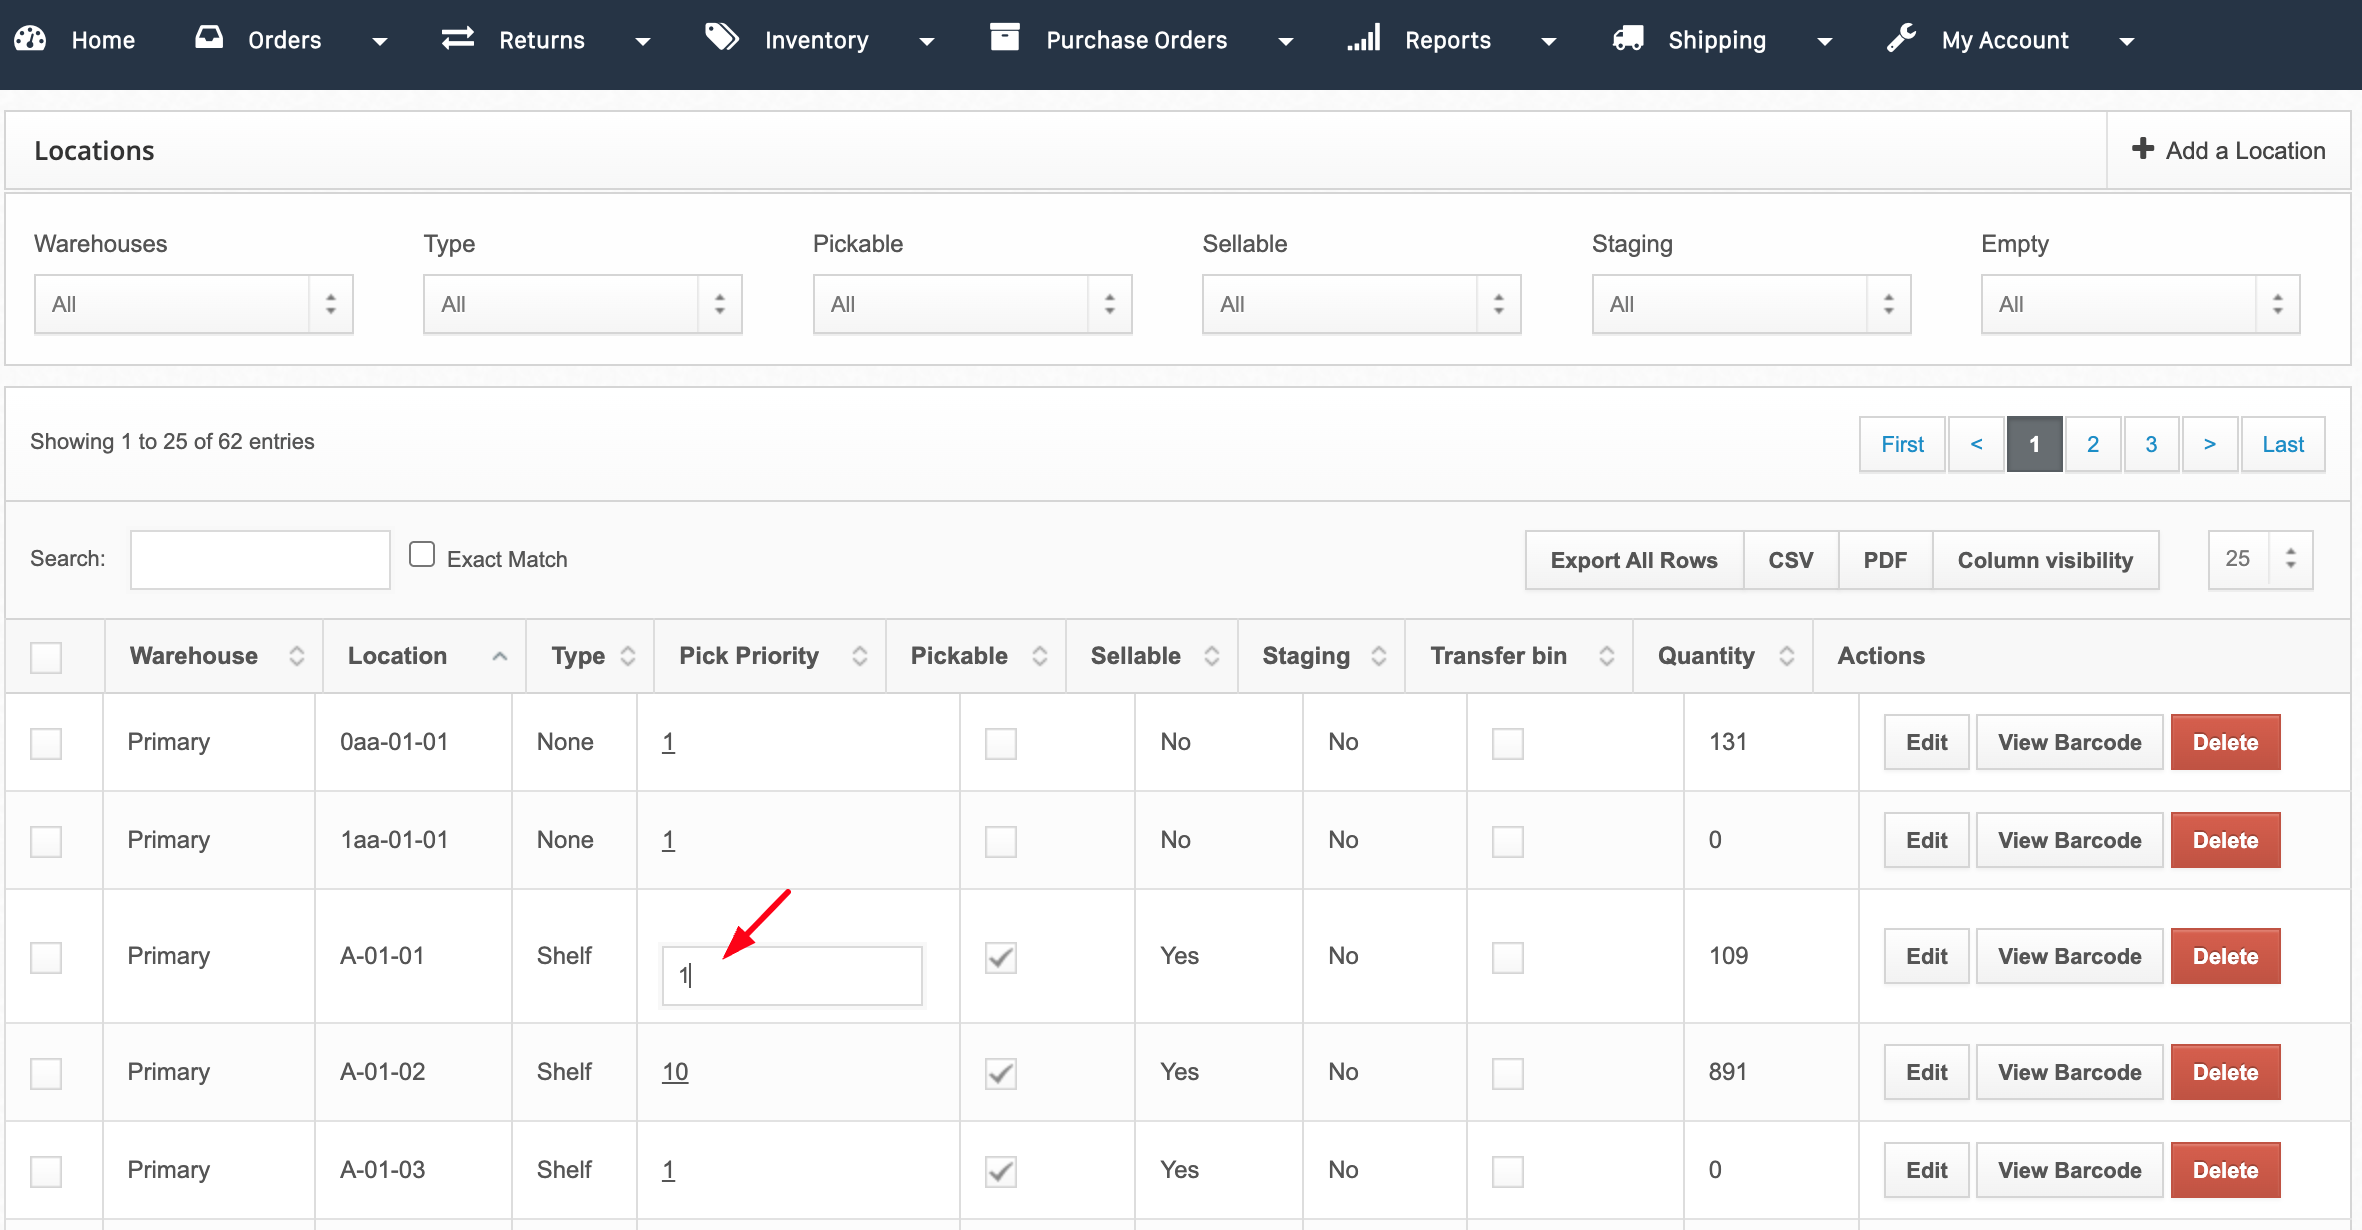The image size is (2362, 1230).
Task: Click the Add a Location button
Action: [x=2229, y=150]
